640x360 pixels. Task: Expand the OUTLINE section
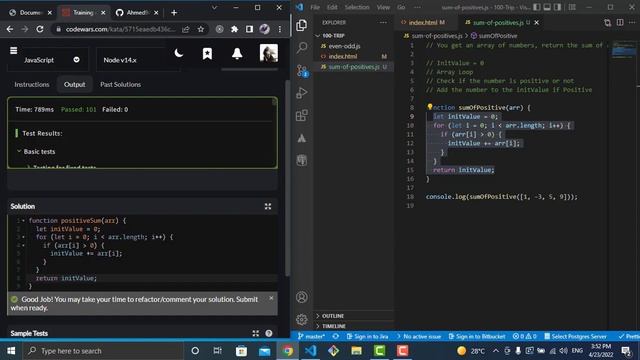(x=353, y=316)
